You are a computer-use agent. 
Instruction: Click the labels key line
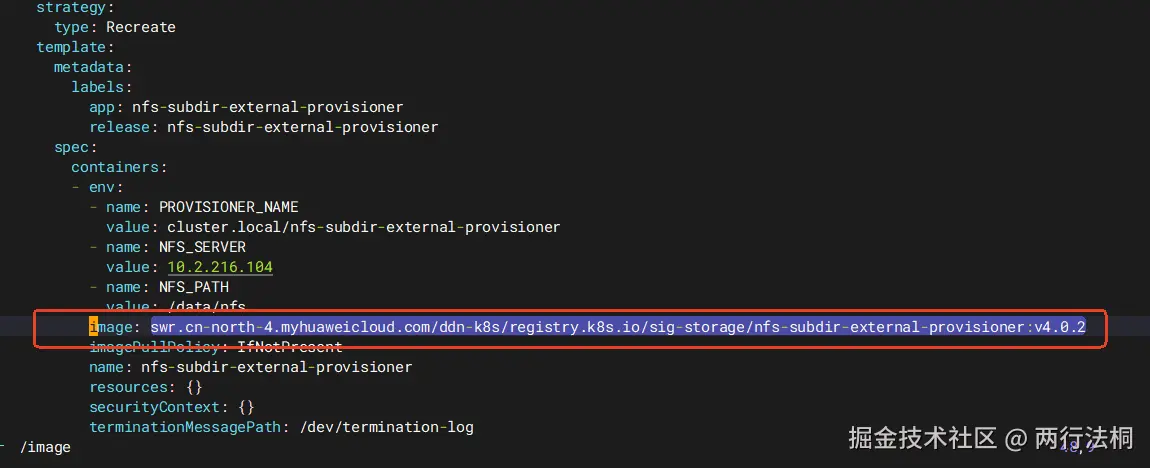(101, 87)
